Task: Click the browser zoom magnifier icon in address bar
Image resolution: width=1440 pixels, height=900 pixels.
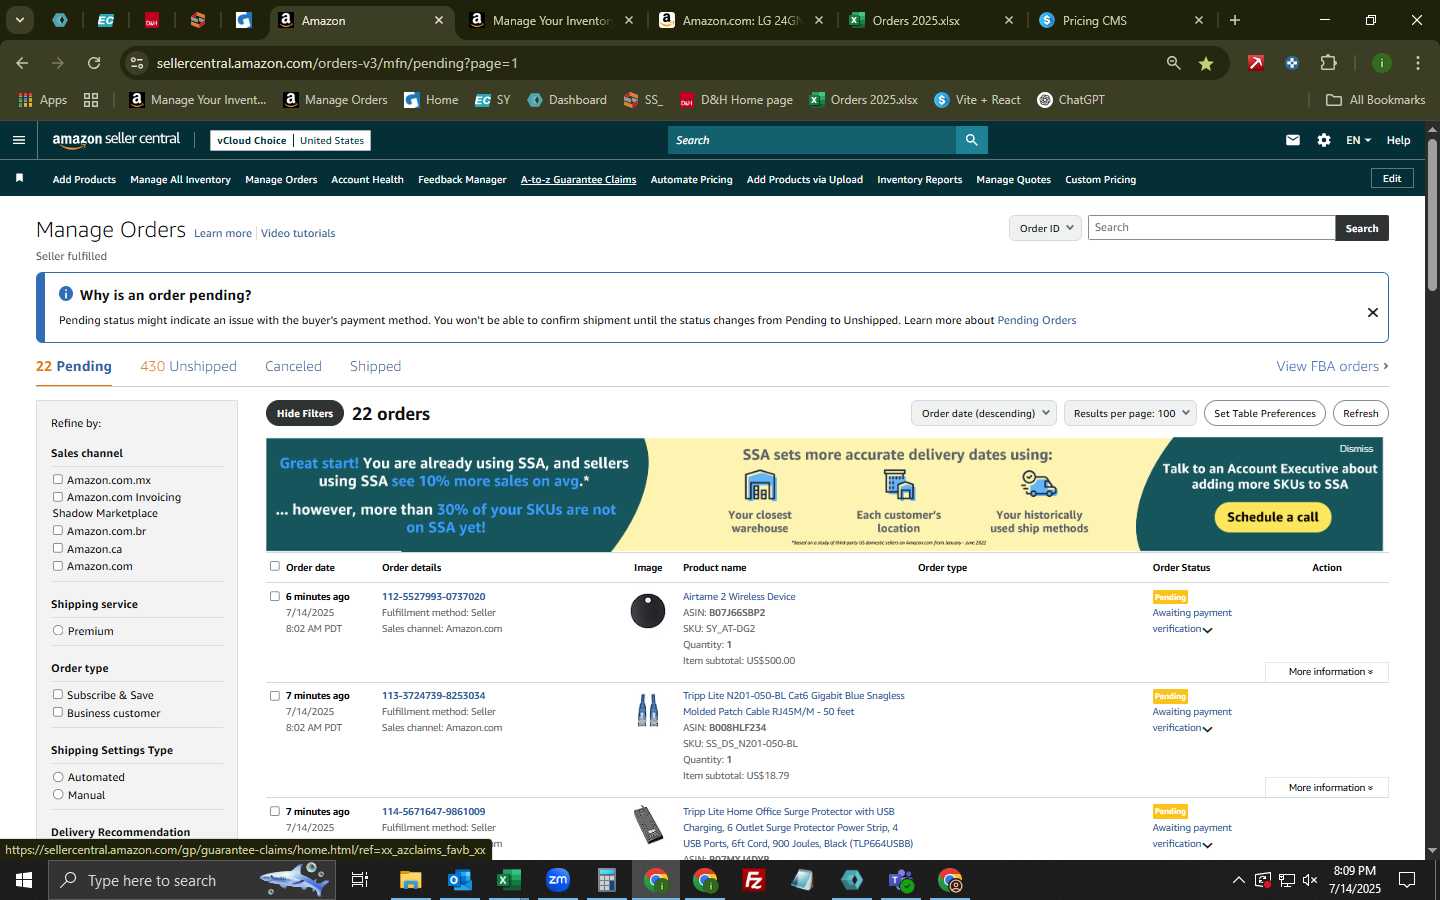Action: (1173, 63)
